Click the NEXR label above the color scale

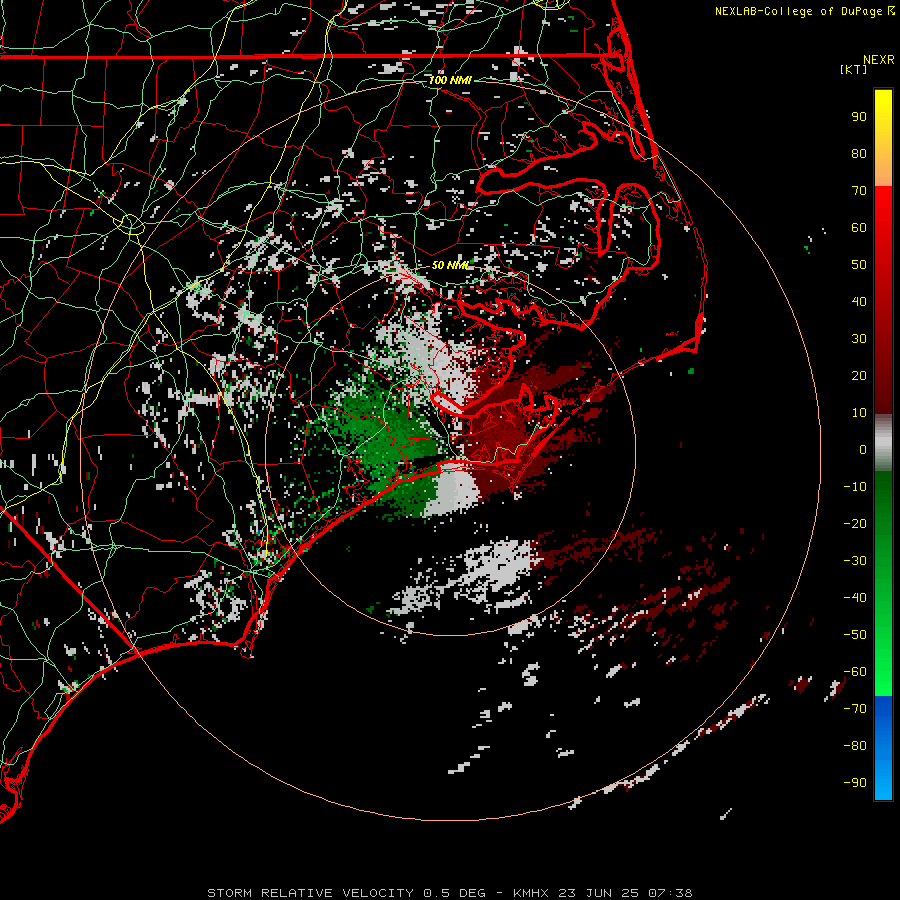click(x=879, y=60)
